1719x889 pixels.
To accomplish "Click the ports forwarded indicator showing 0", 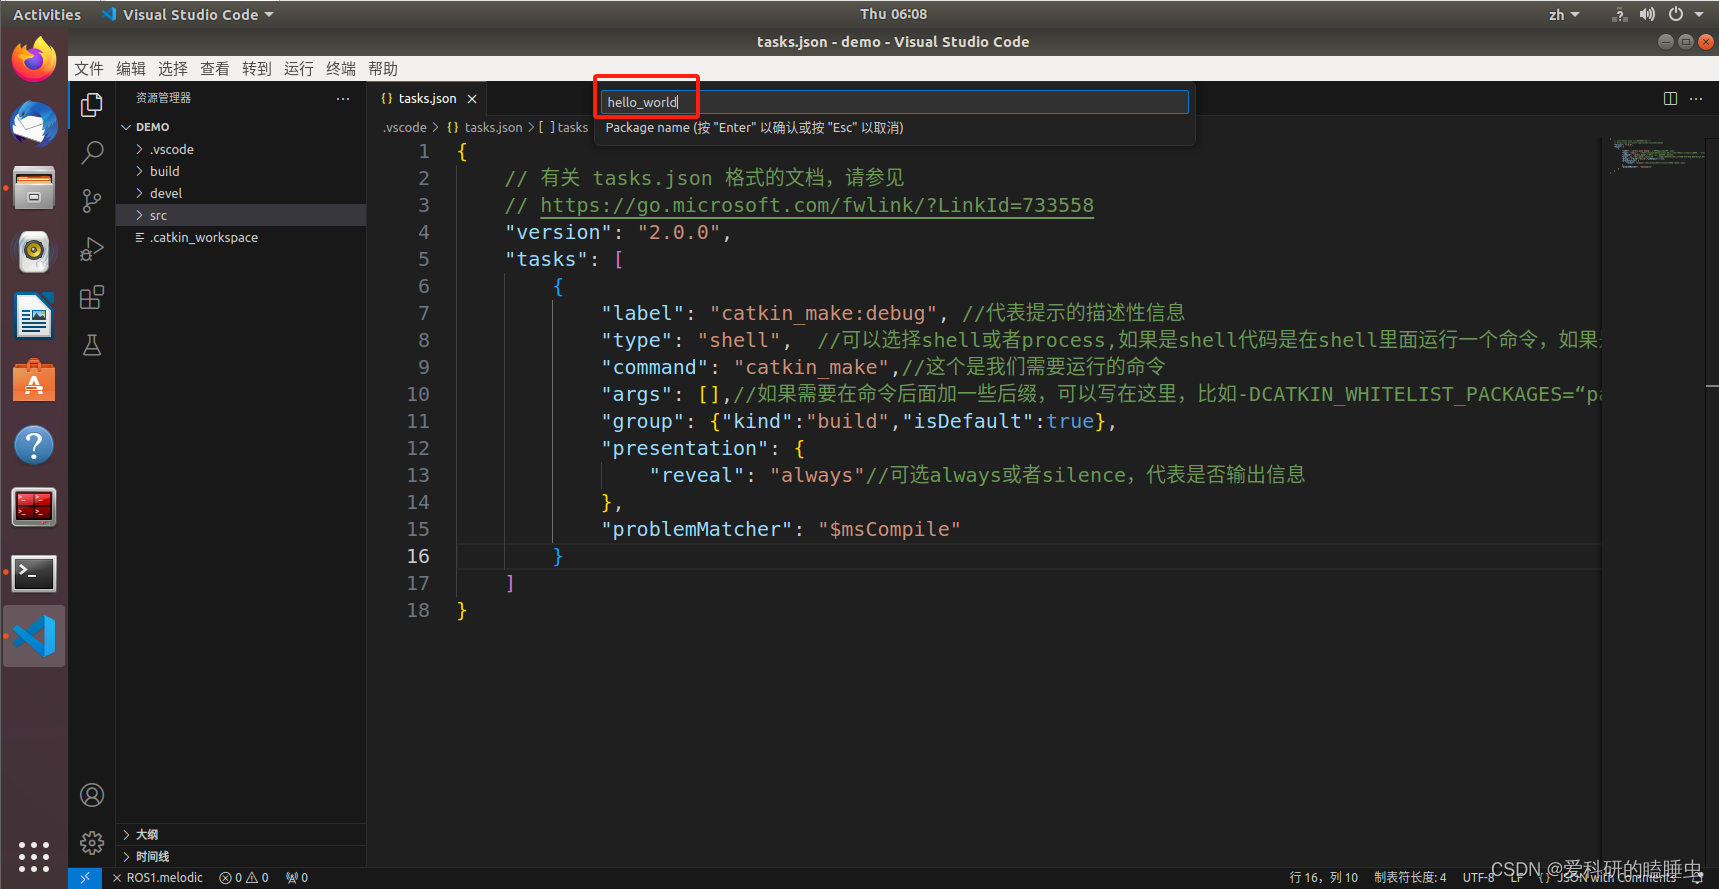I will [x=297, y=878].
